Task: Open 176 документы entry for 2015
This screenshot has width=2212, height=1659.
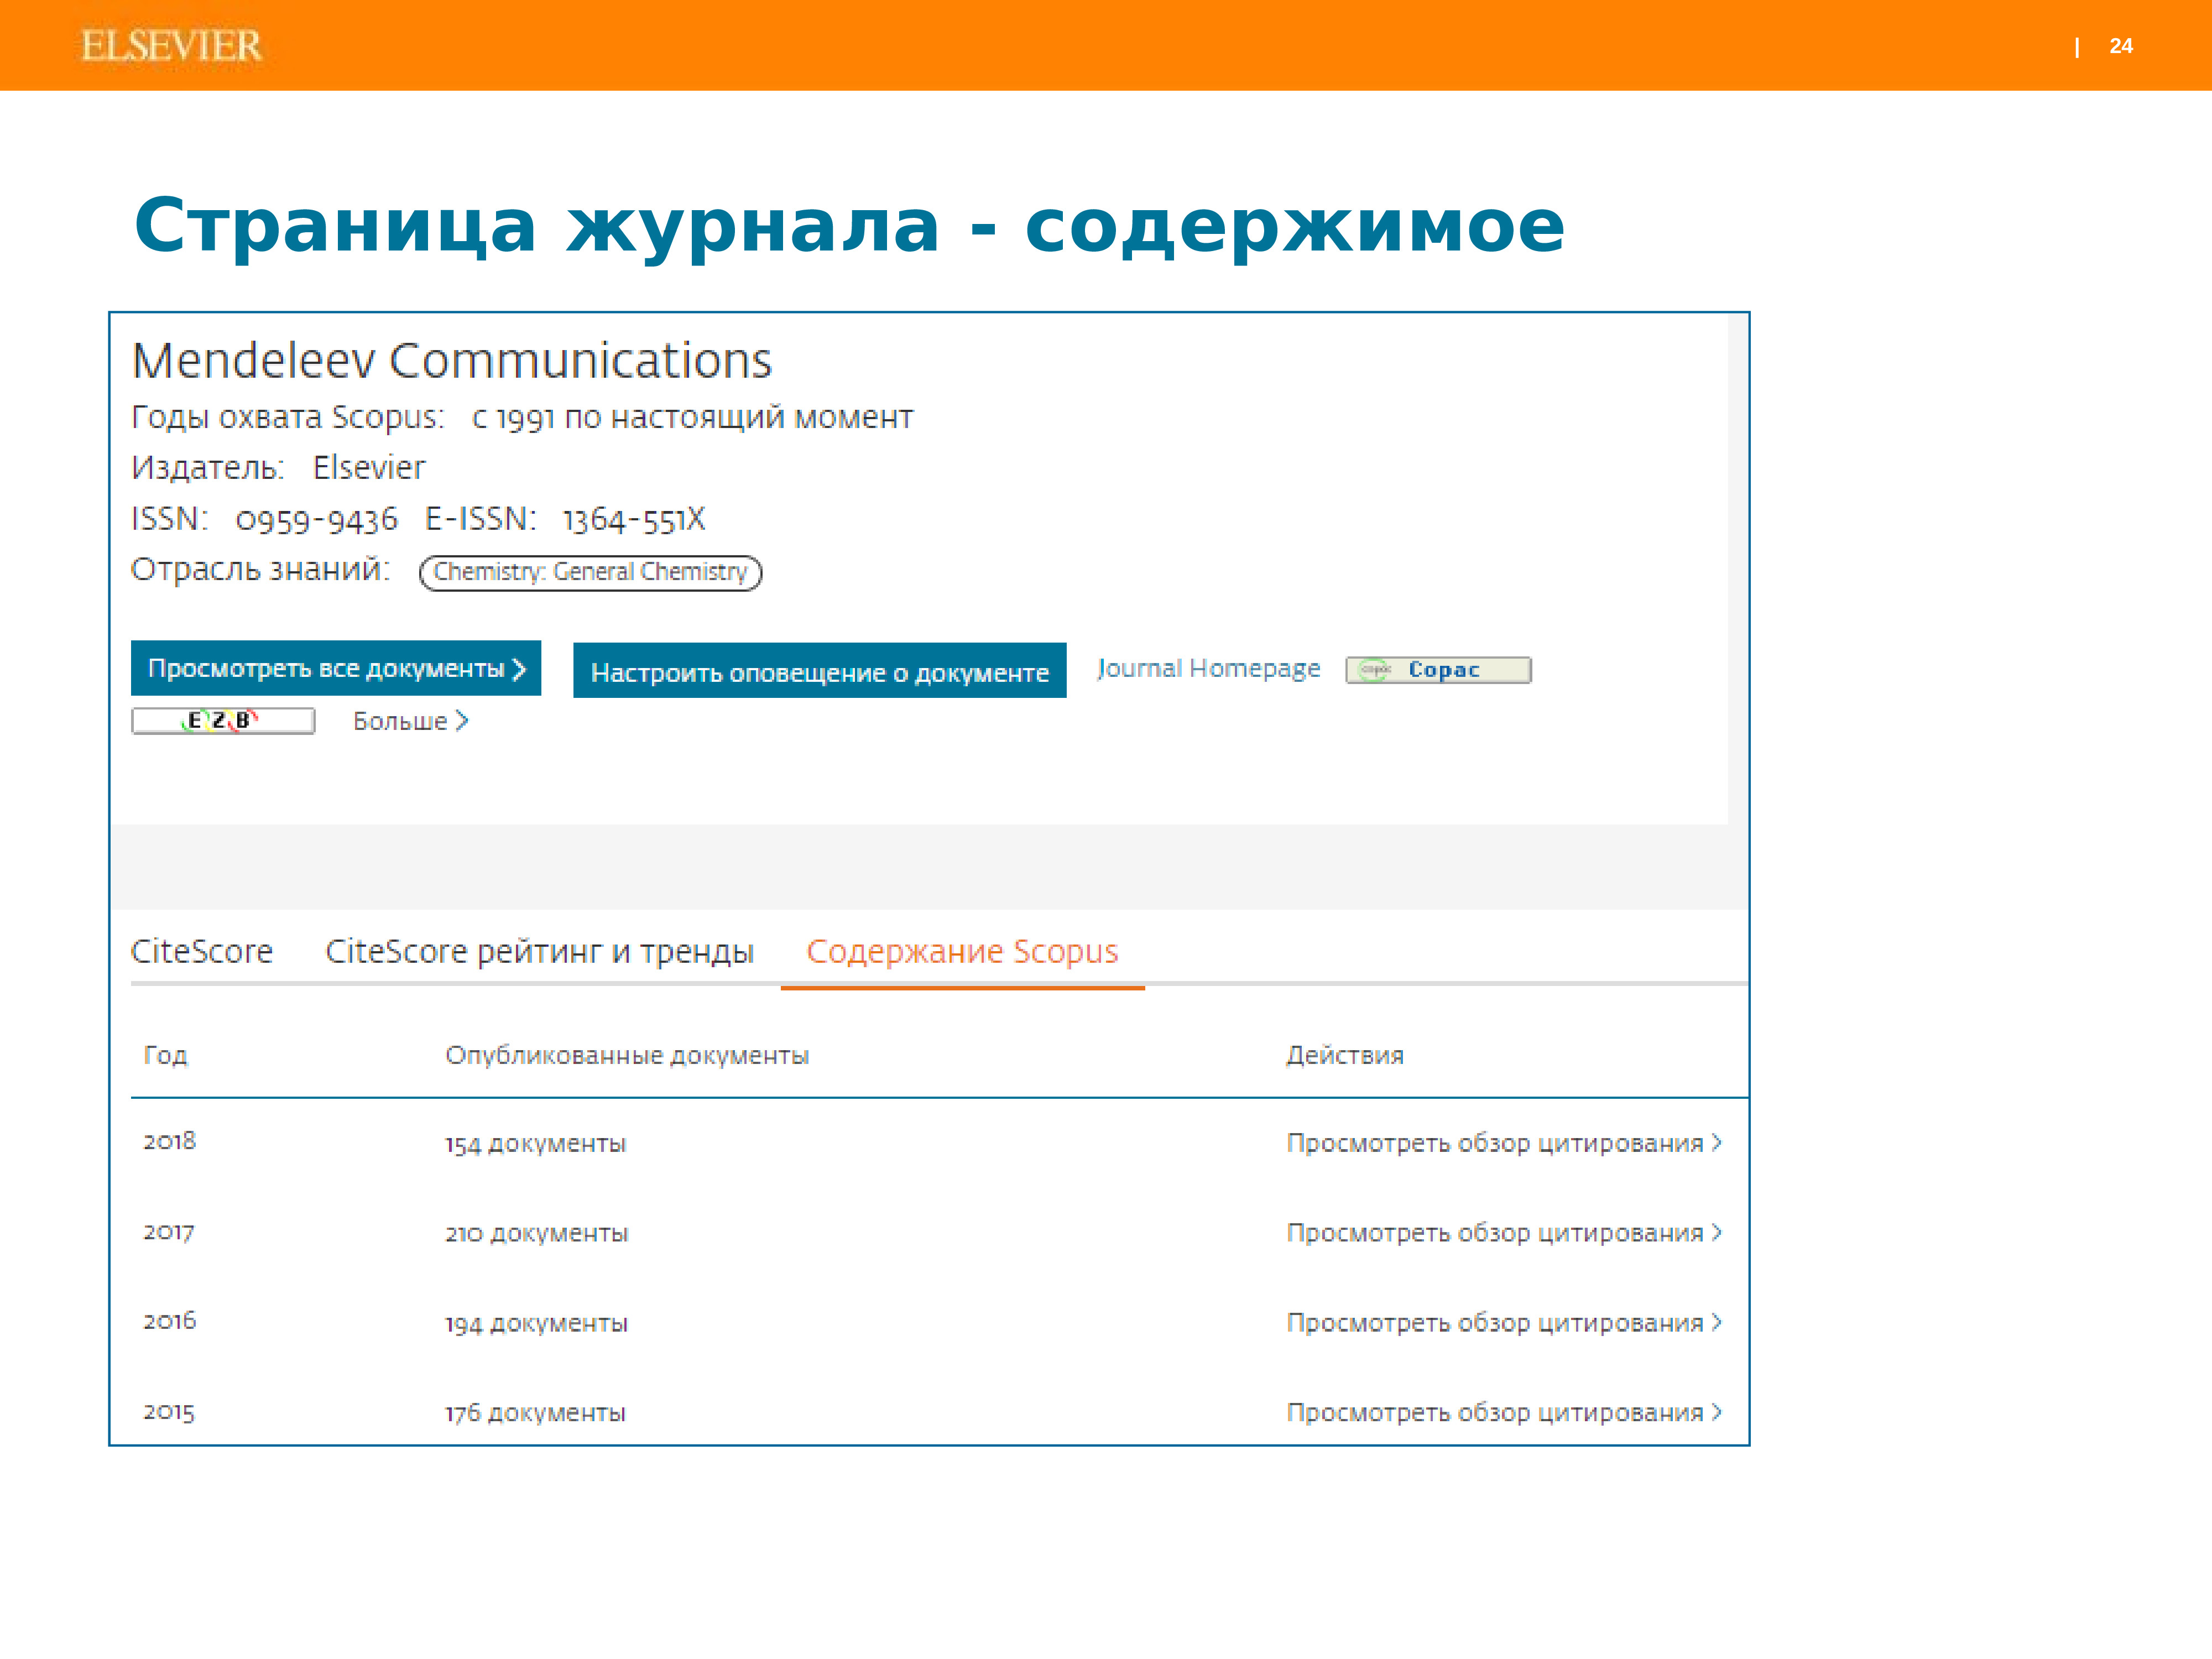Action: click(535, 1413)
